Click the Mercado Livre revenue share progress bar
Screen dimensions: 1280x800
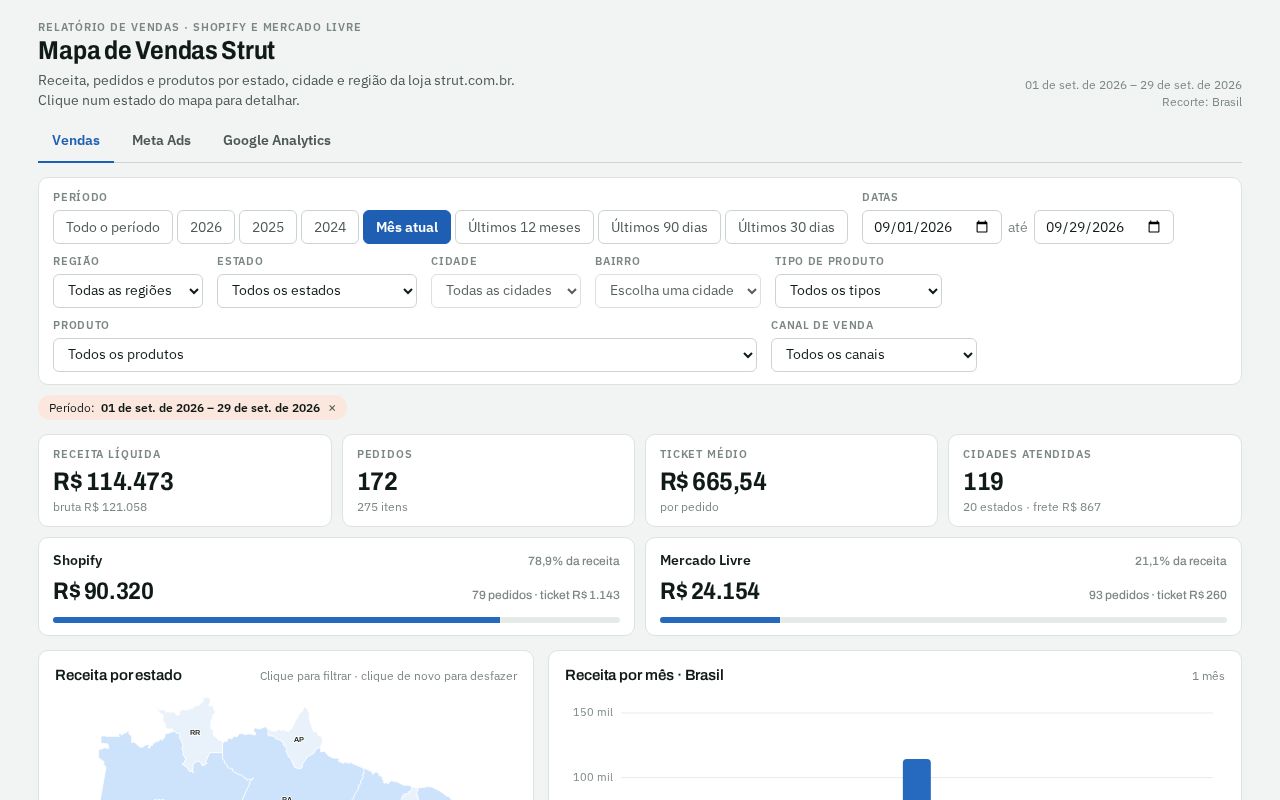point(943,620)
